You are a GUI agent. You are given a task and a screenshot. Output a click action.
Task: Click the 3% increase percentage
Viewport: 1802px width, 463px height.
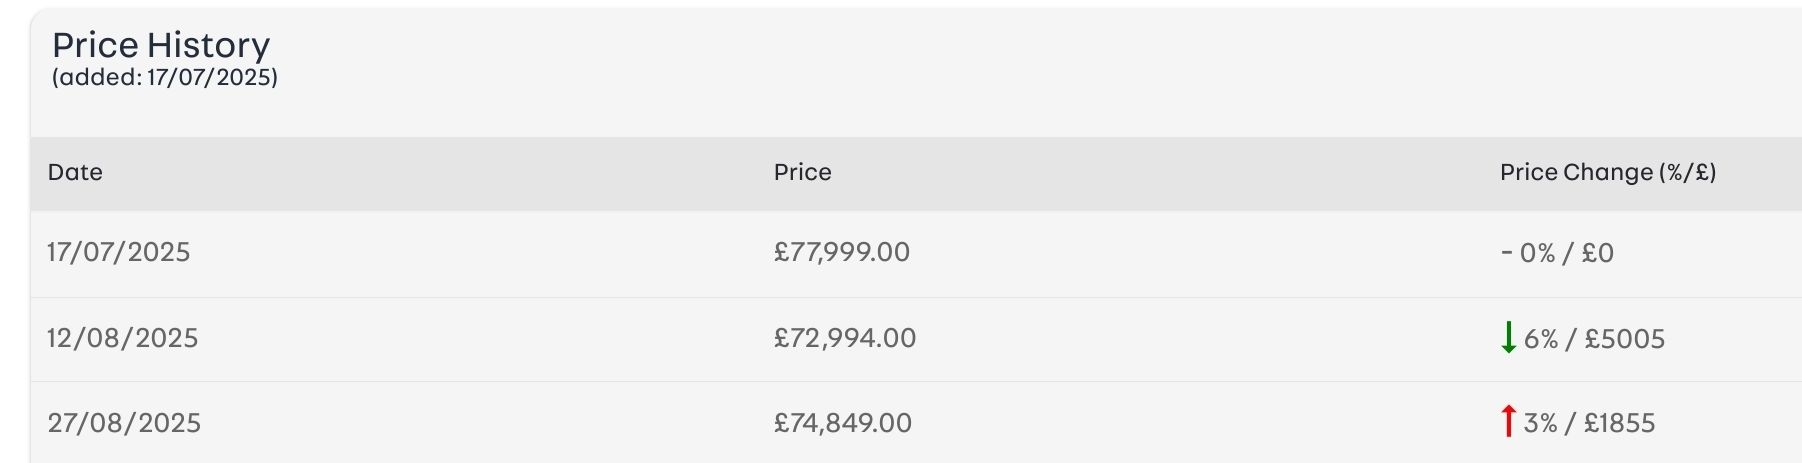(1541, 423)
